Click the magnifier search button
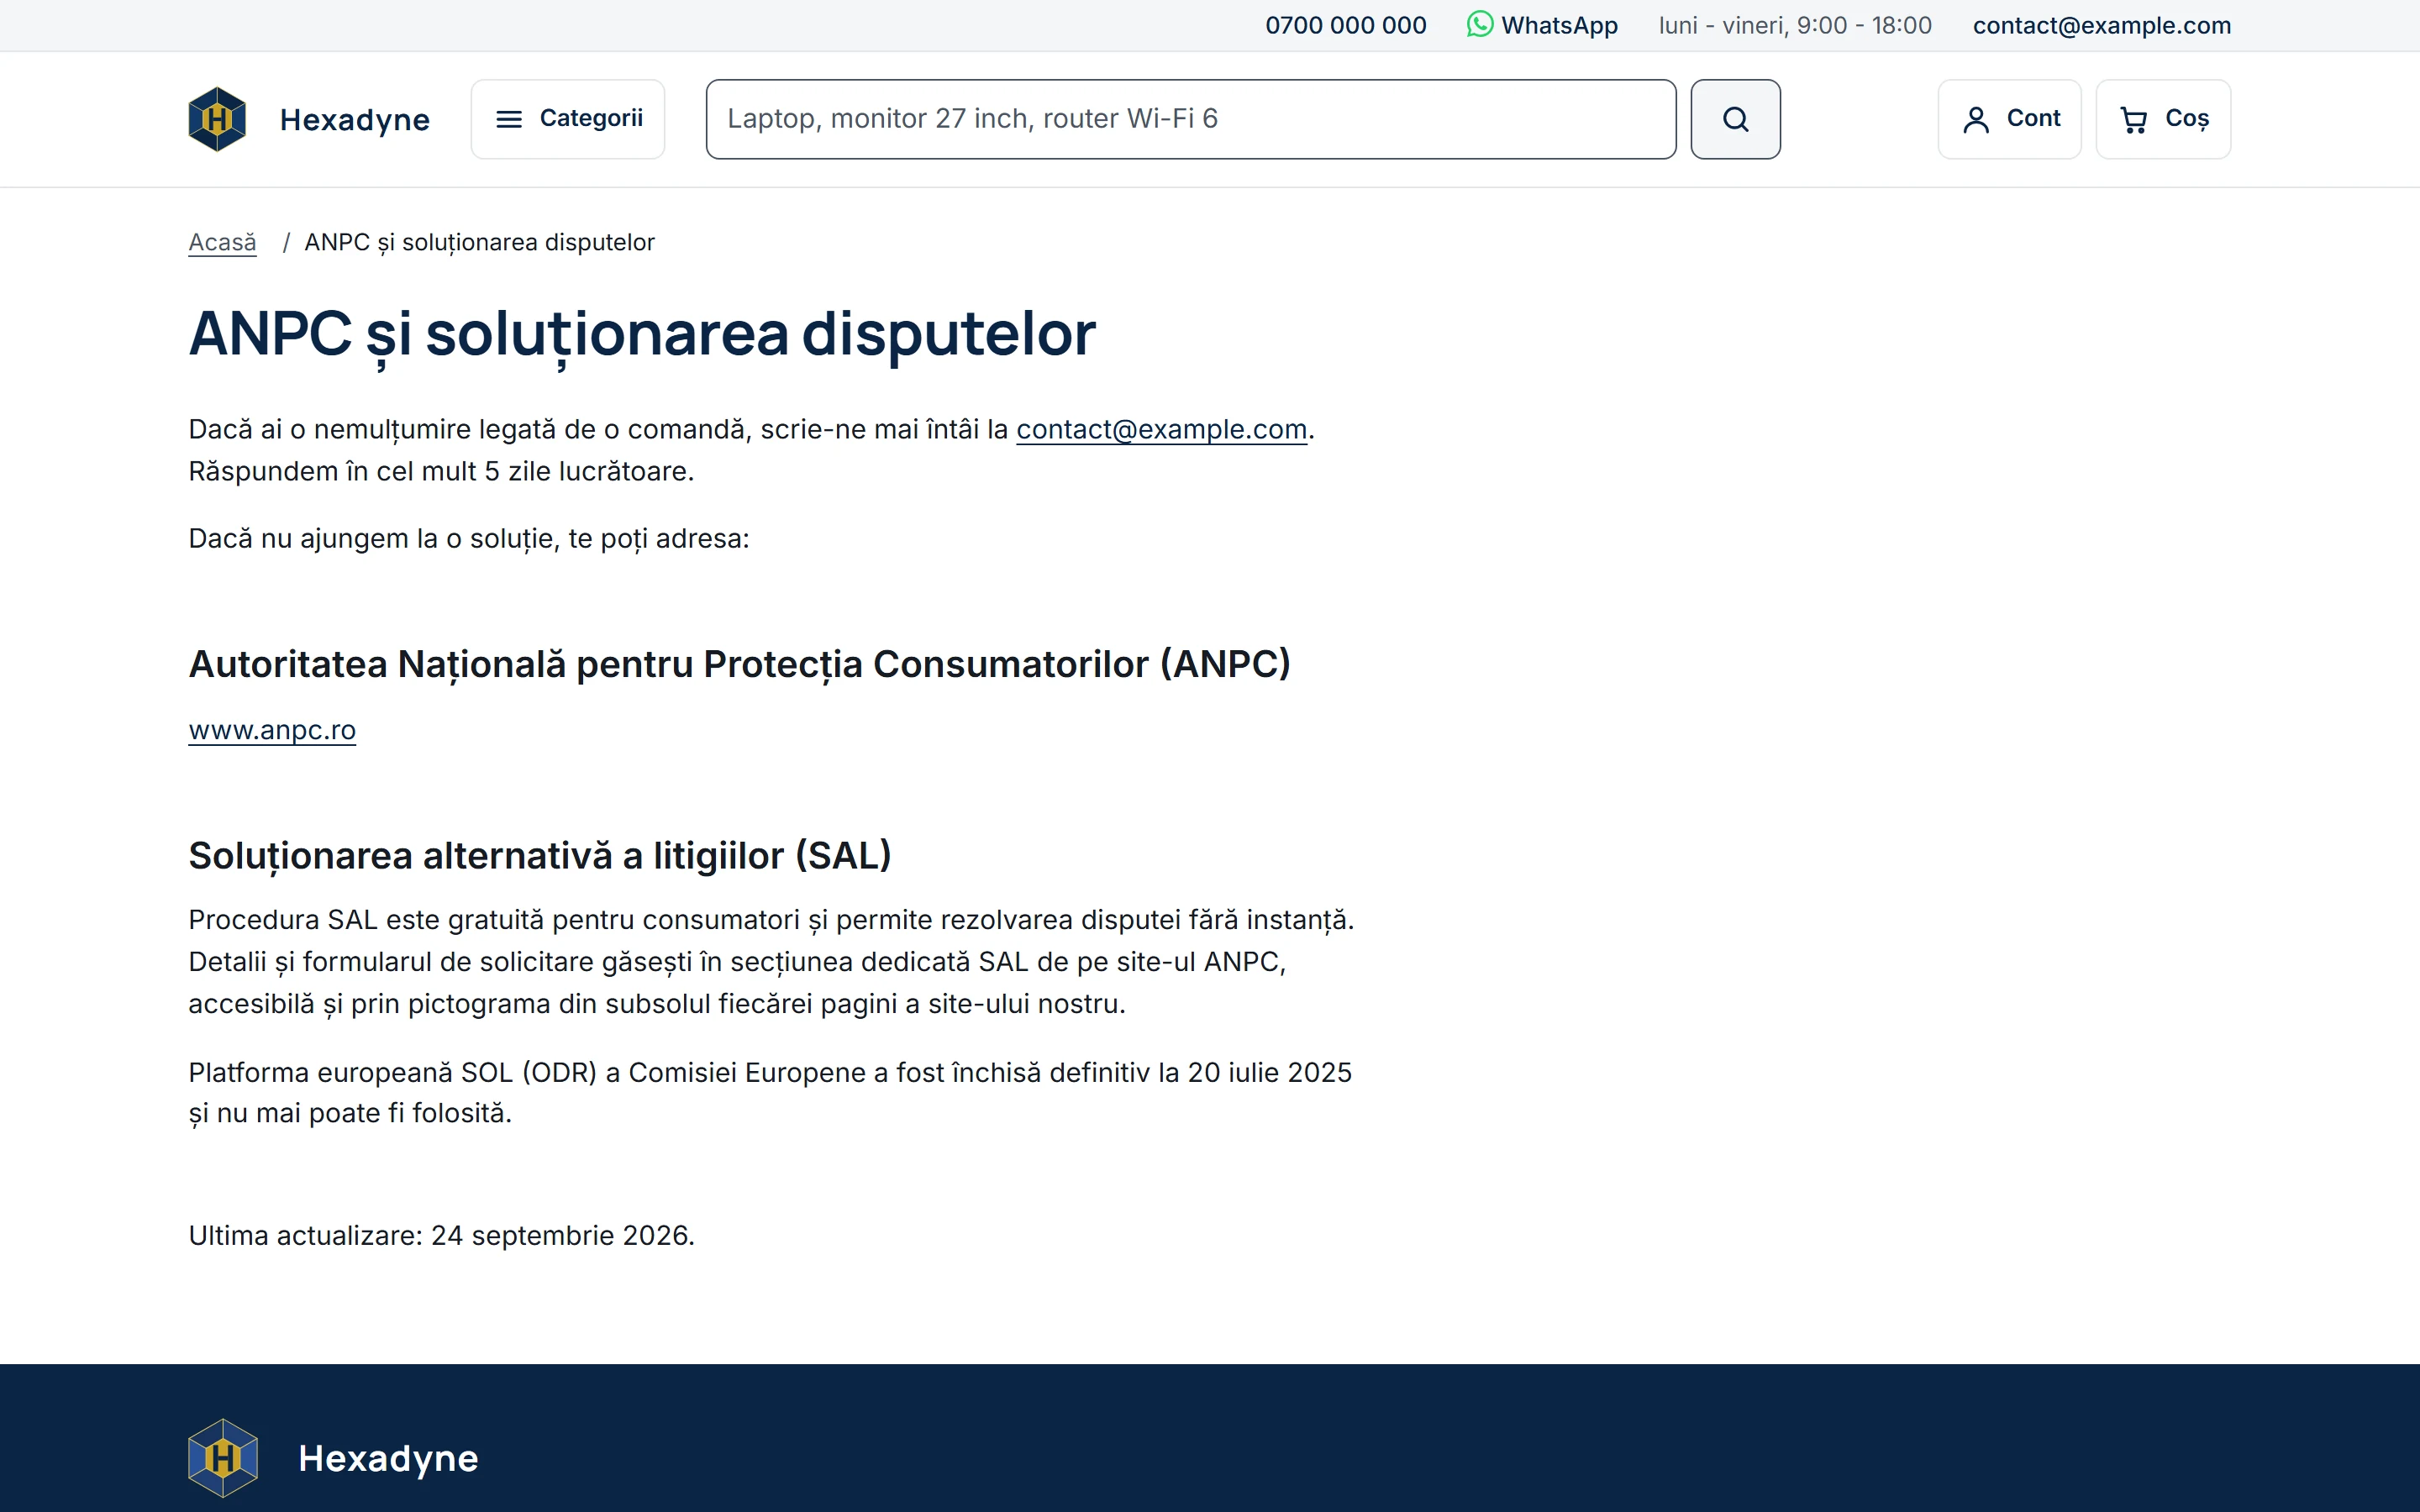The height and width of the screenshot is (1512, 2420). pyautogui.click(x=1735, y=119)
